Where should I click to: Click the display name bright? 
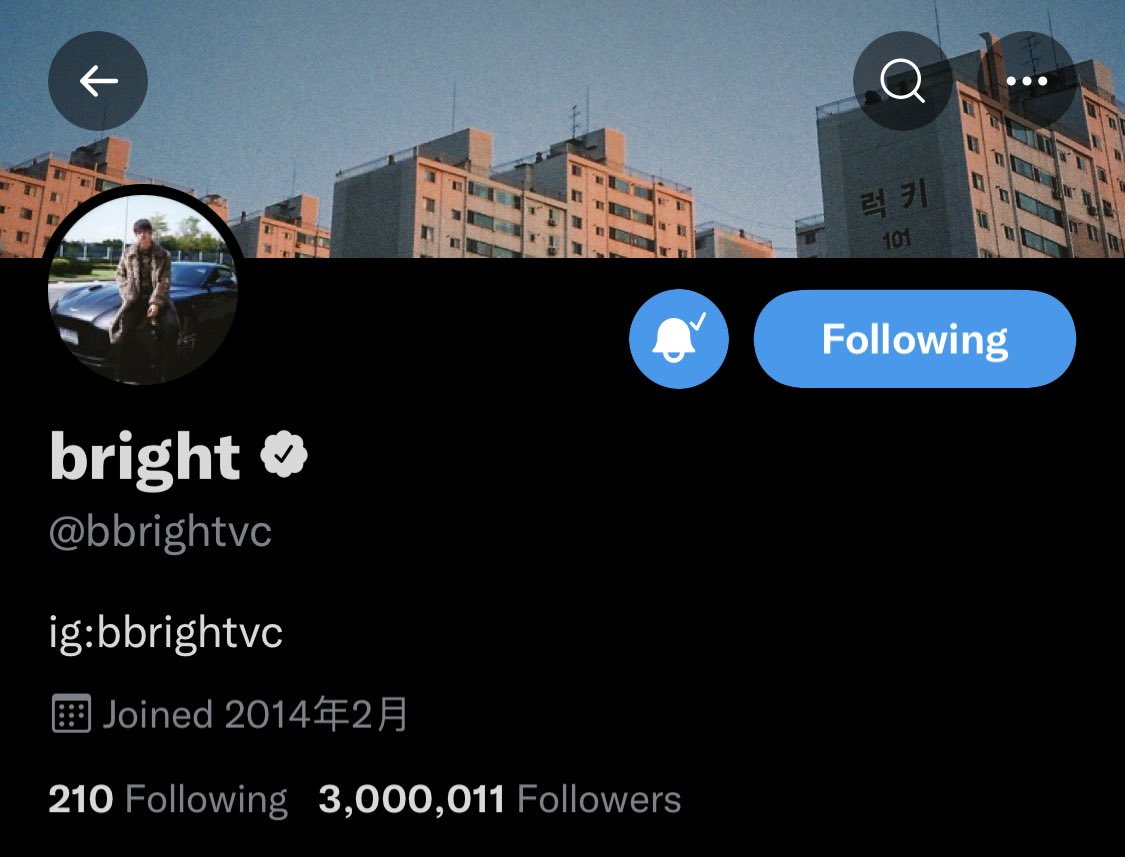145,457
